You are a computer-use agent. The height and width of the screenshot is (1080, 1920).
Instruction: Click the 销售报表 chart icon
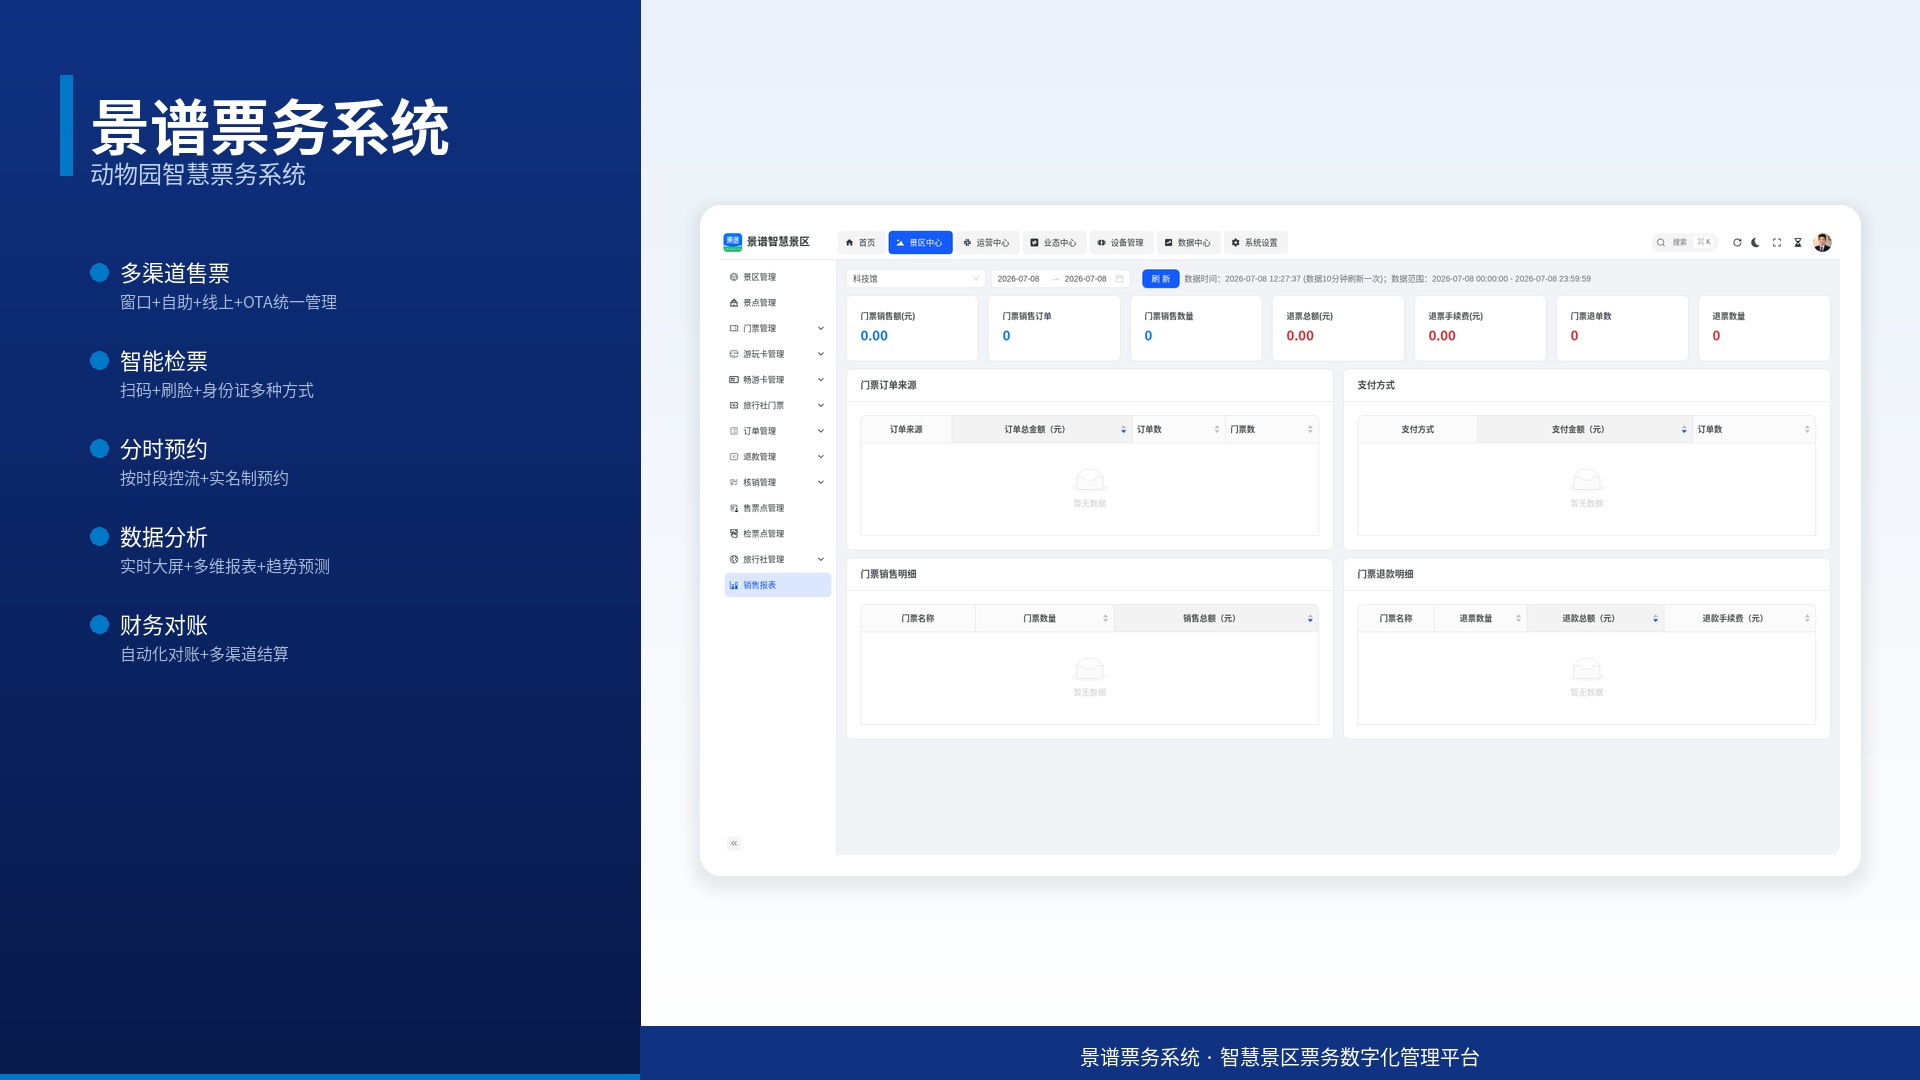pyautogui.click(x=734, y=585)
